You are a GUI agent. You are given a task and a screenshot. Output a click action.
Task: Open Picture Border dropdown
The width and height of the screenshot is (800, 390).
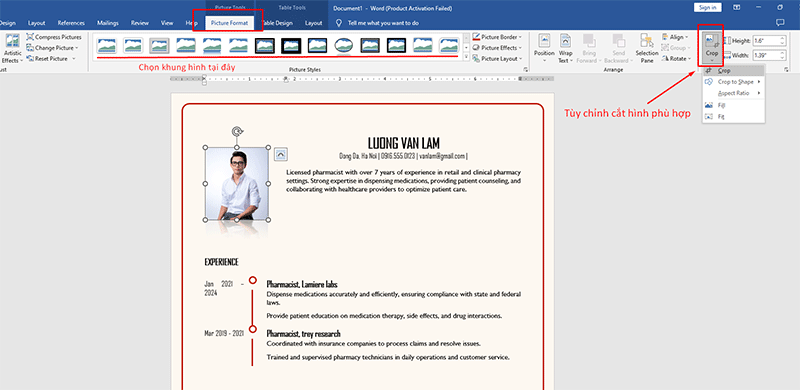(497, 37)
